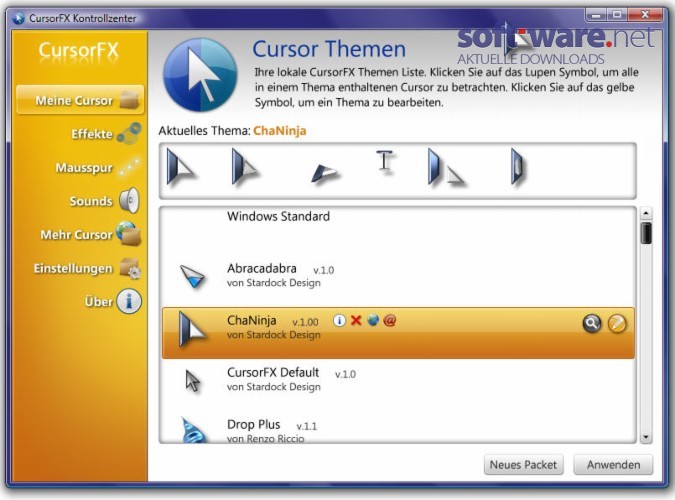Screen dimensions: 675x500
Task: Click the Effekte gears icon
Action: pyautogui.click(x=129, y=134)
